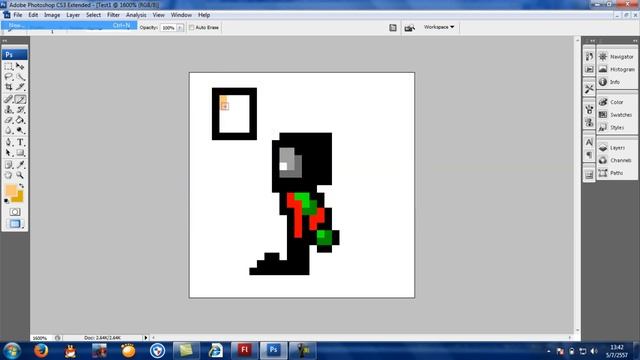Screen dimensions: 640x360
Task: Select the Move tool
Action: click(x=20, y=66)
